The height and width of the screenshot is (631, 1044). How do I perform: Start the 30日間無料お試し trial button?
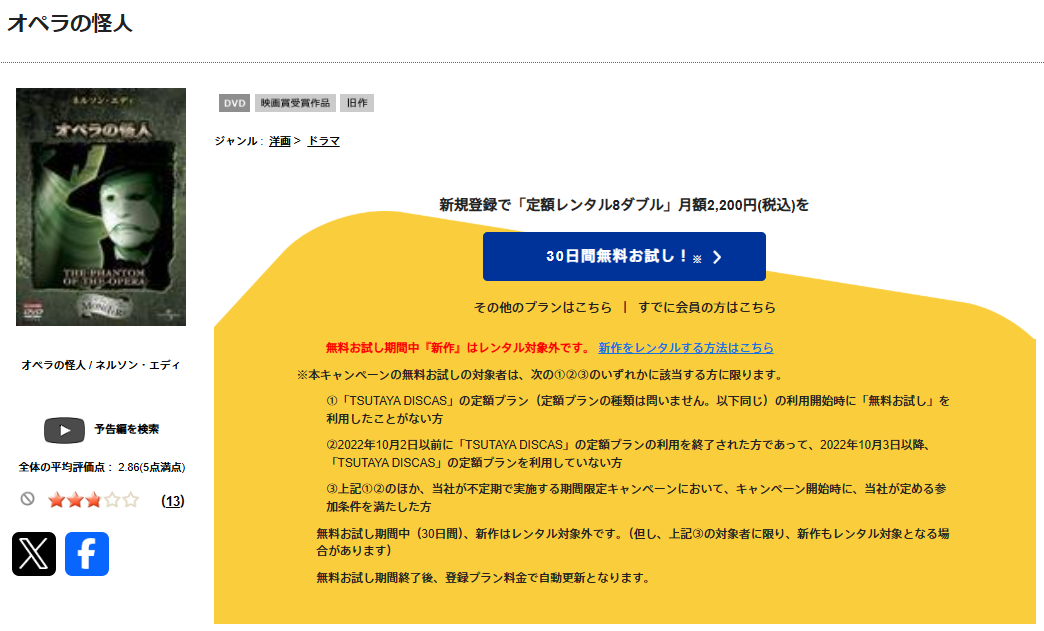click(x=624, y=256)
